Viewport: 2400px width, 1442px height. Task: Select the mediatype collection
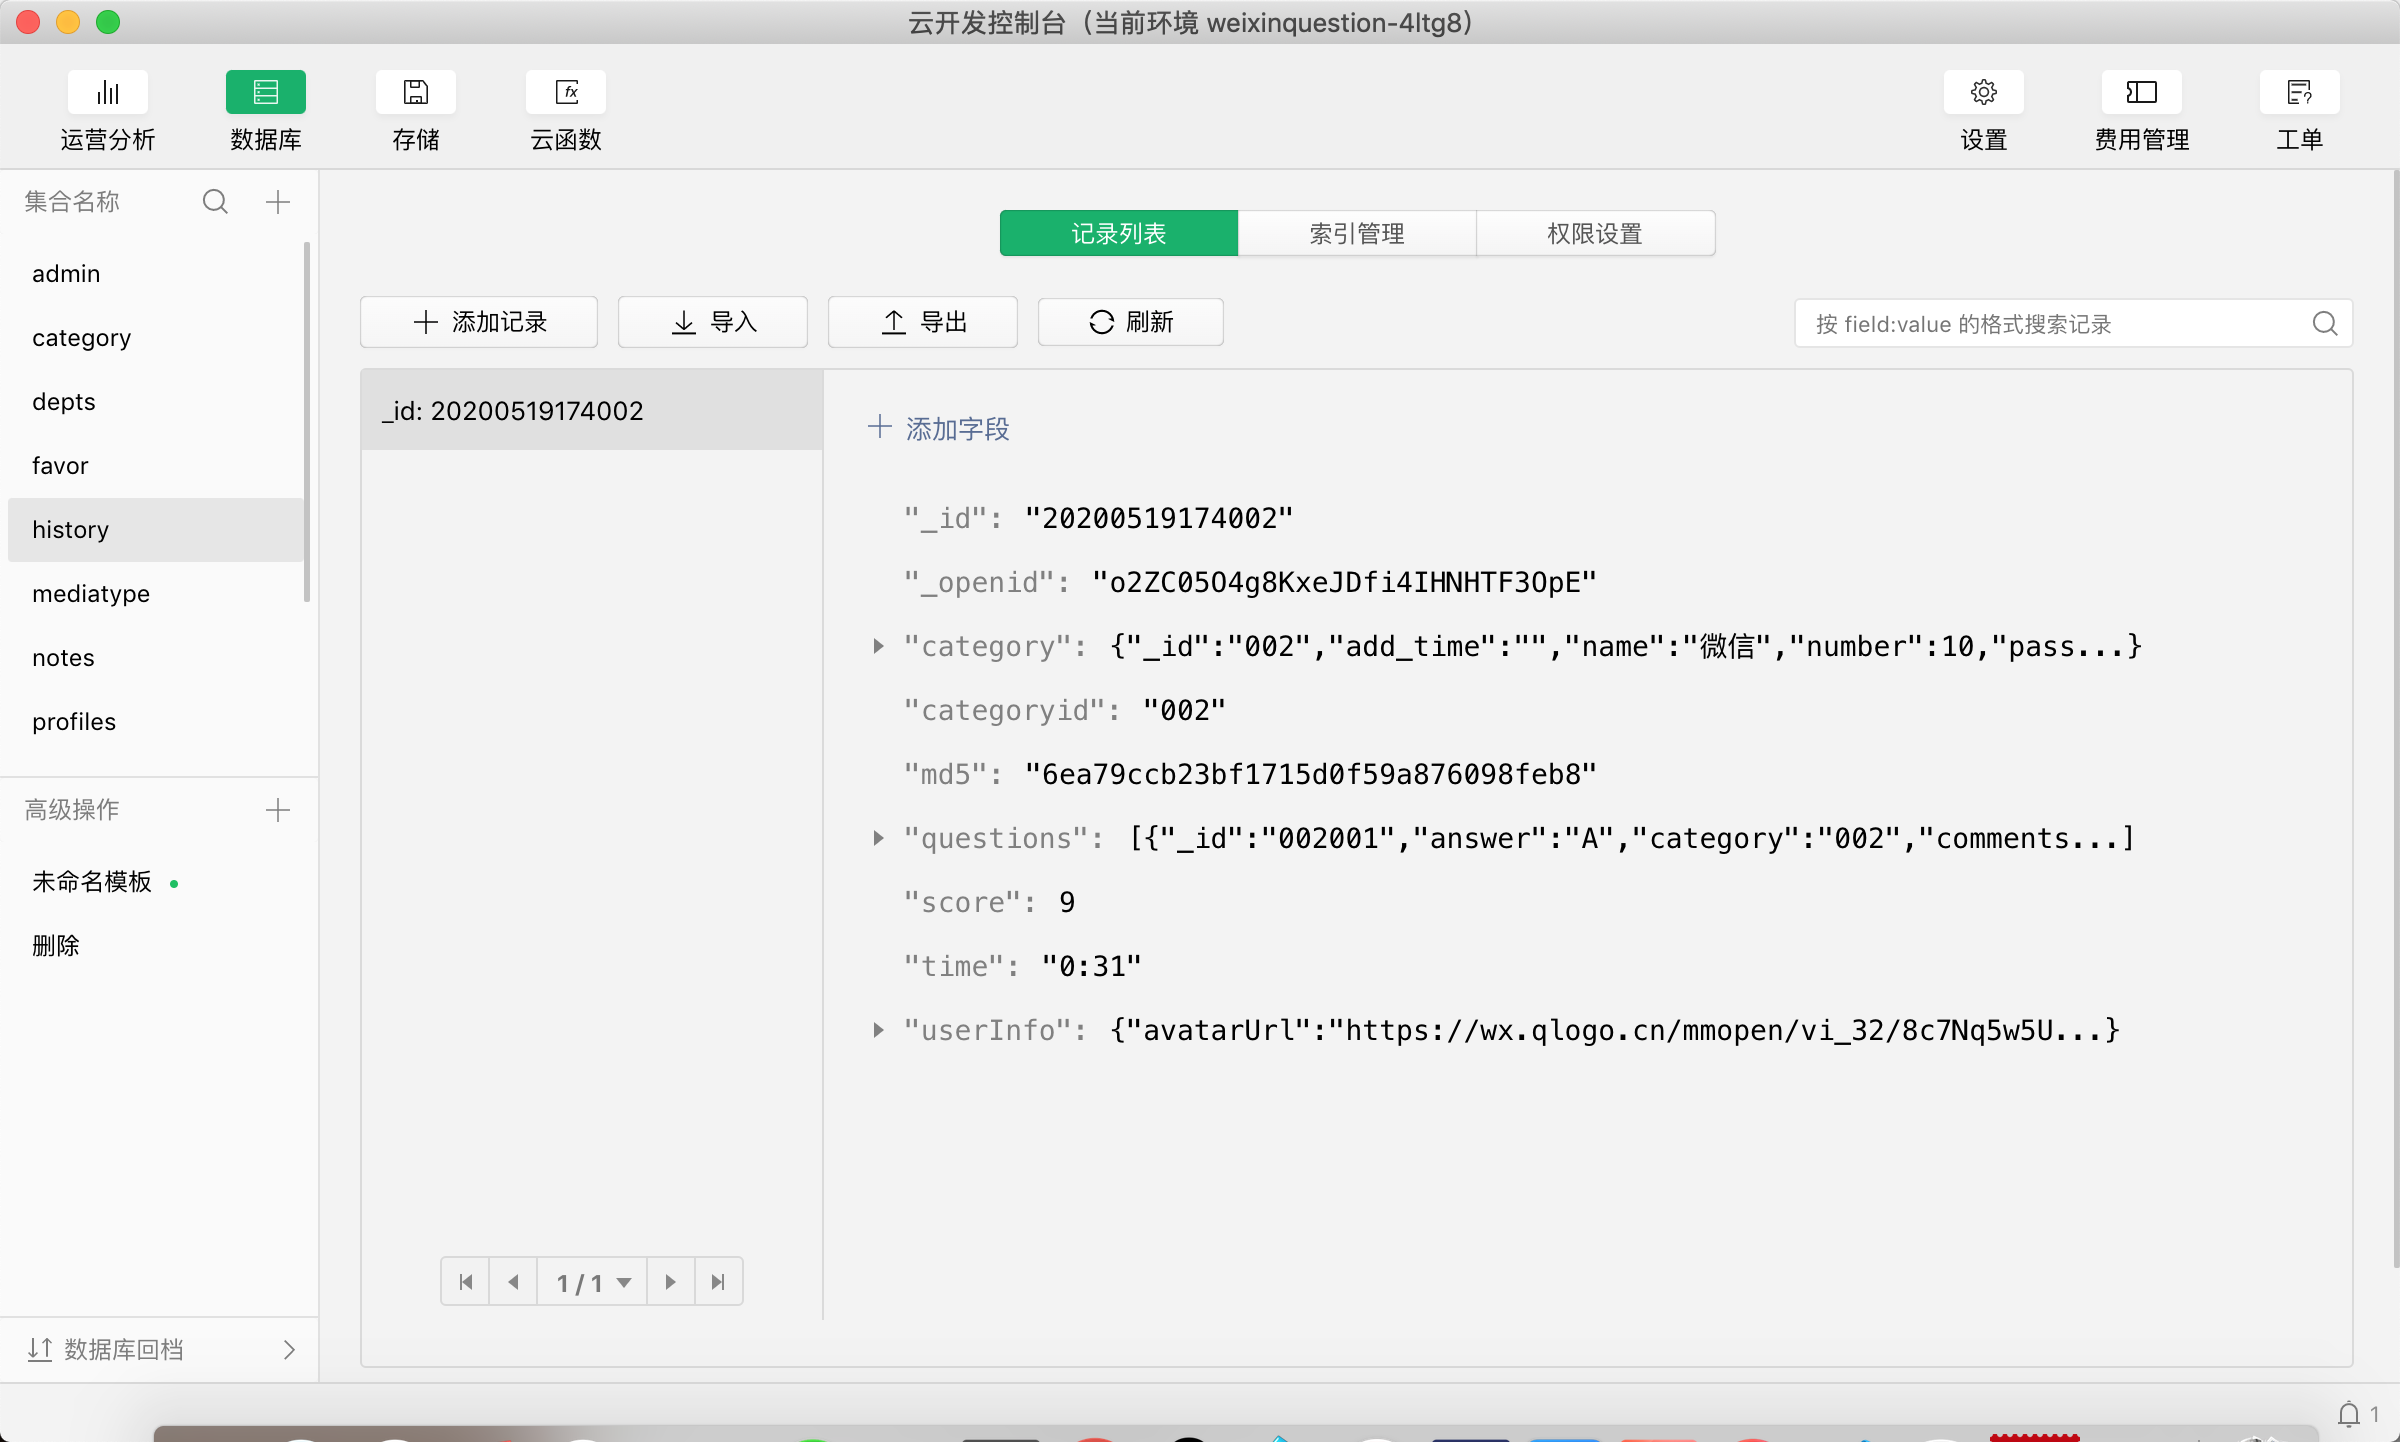[x=91, y=594]
